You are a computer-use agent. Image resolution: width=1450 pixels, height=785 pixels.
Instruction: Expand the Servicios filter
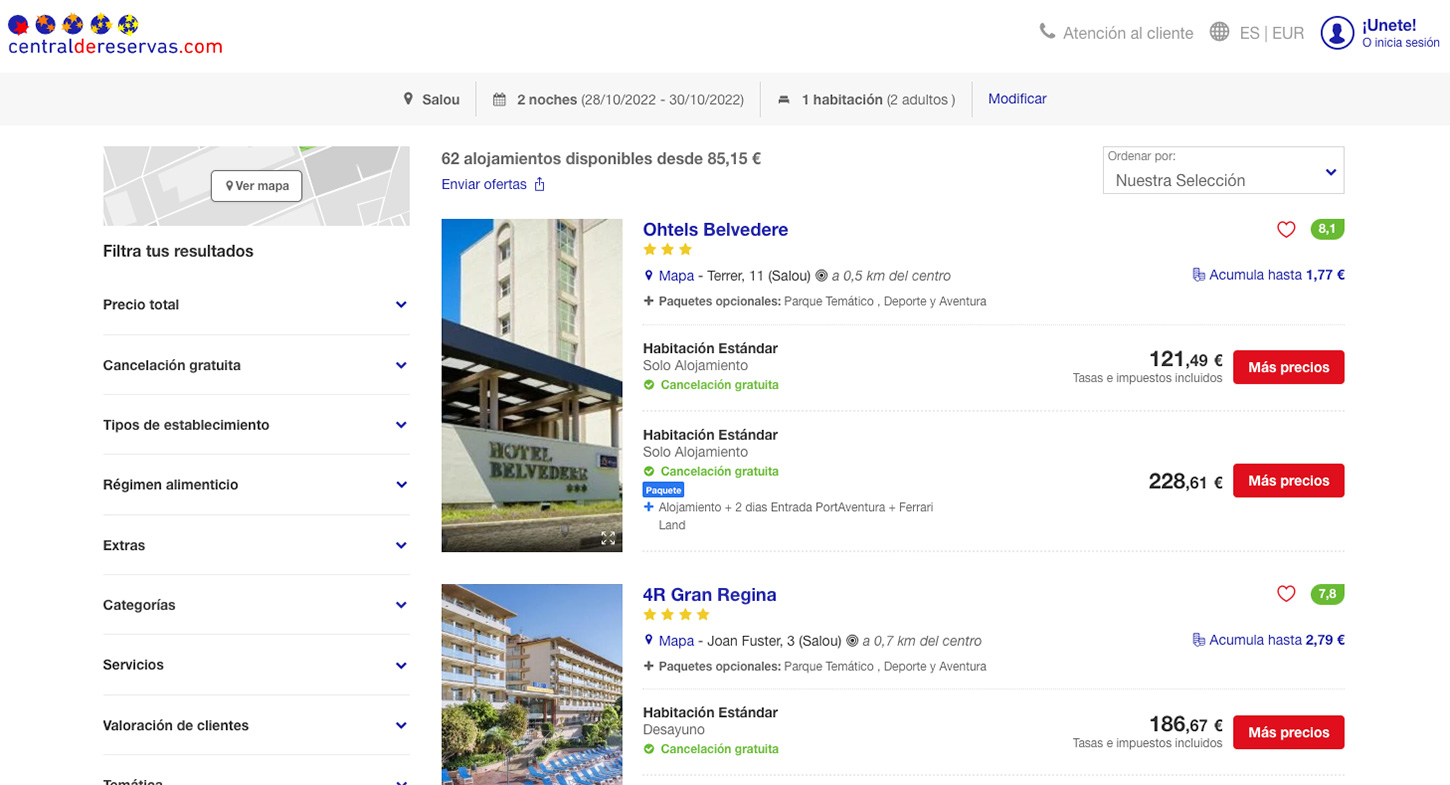click(x=256, y=665)
